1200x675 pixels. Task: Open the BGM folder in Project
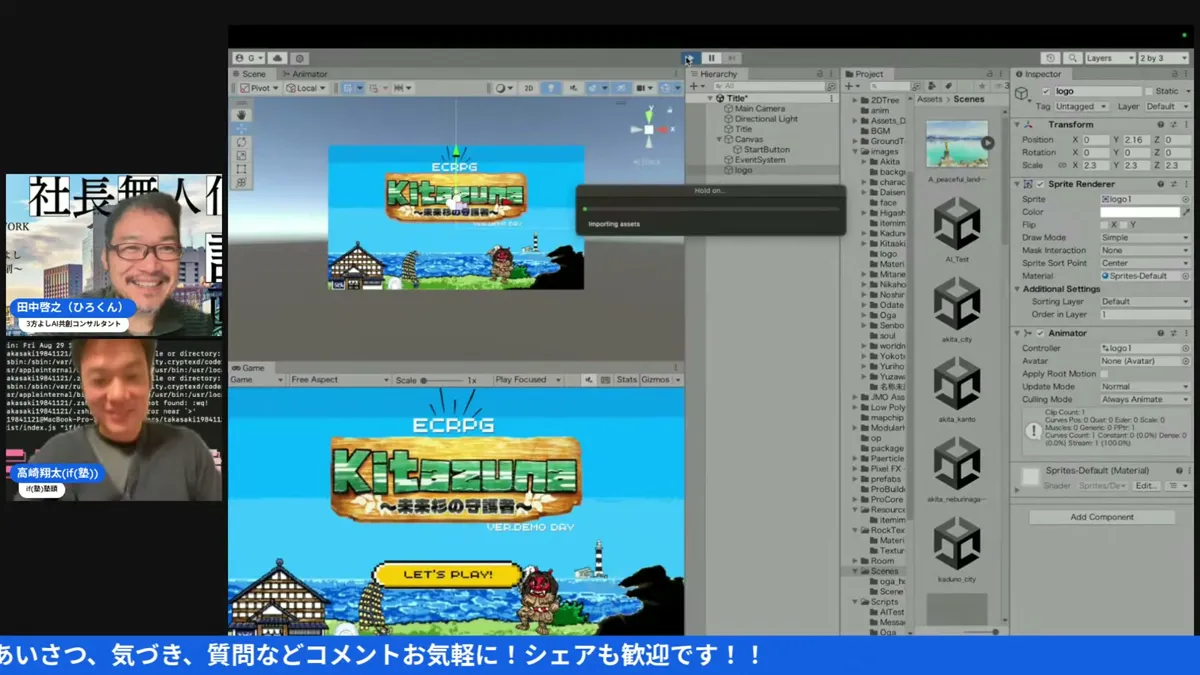point(880,131)
